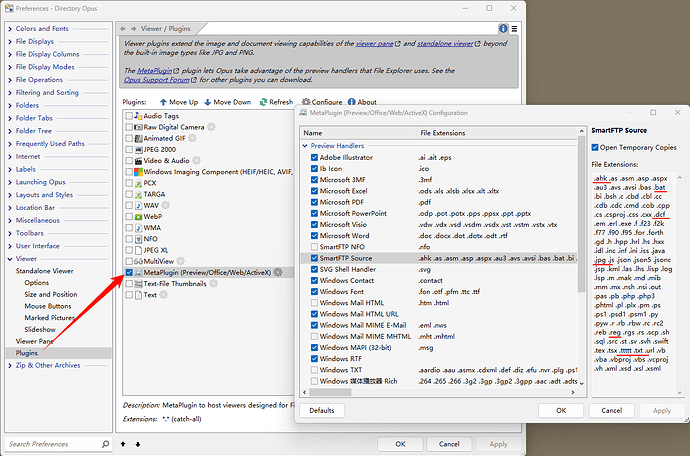
Task: Collapse the Viewer category
Action: pyautogui.click(x=10, y=259)
